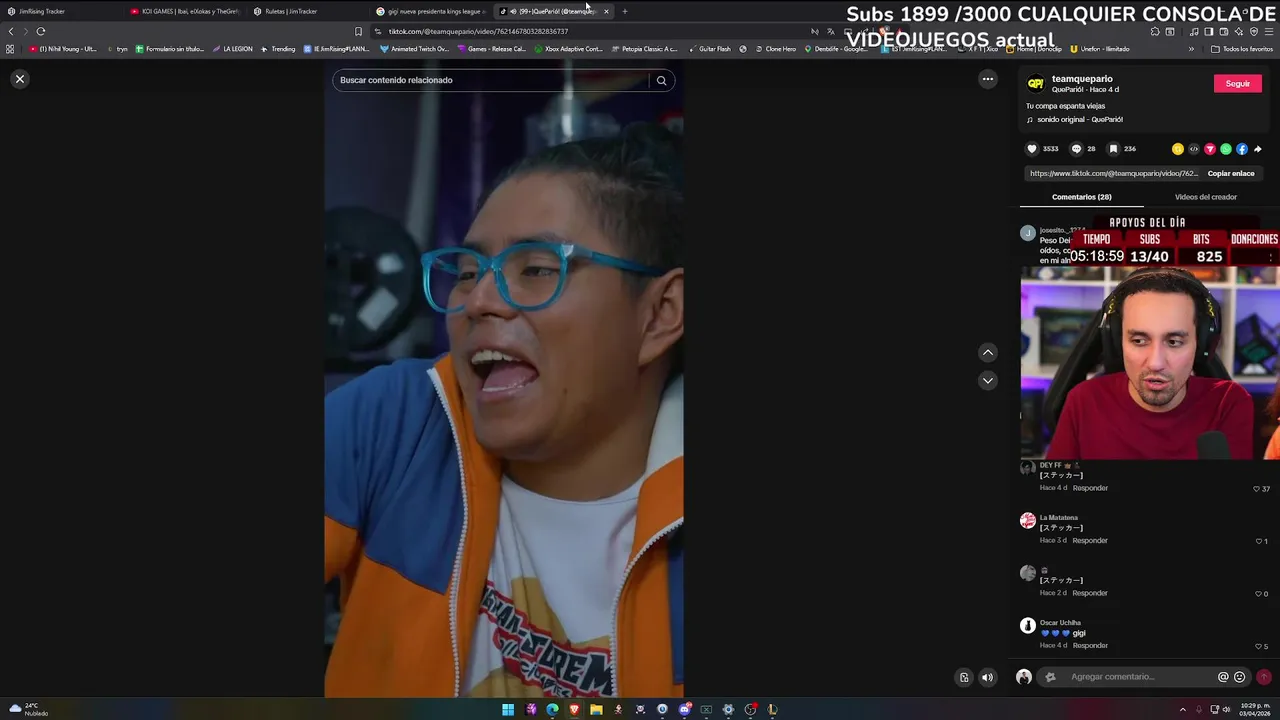Go to next video with down arrow
Screen dimensions: 1280x720
[988, 380]
